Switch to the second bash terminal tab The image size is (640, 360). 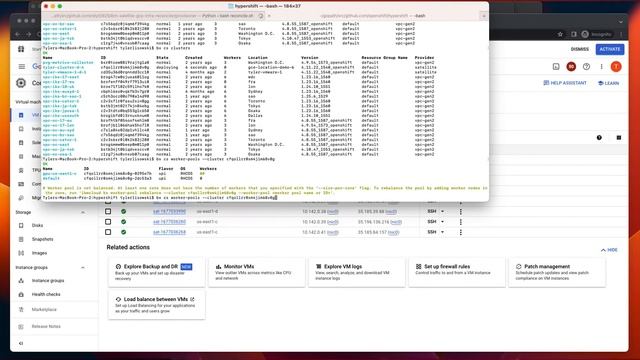pos(373,16)
